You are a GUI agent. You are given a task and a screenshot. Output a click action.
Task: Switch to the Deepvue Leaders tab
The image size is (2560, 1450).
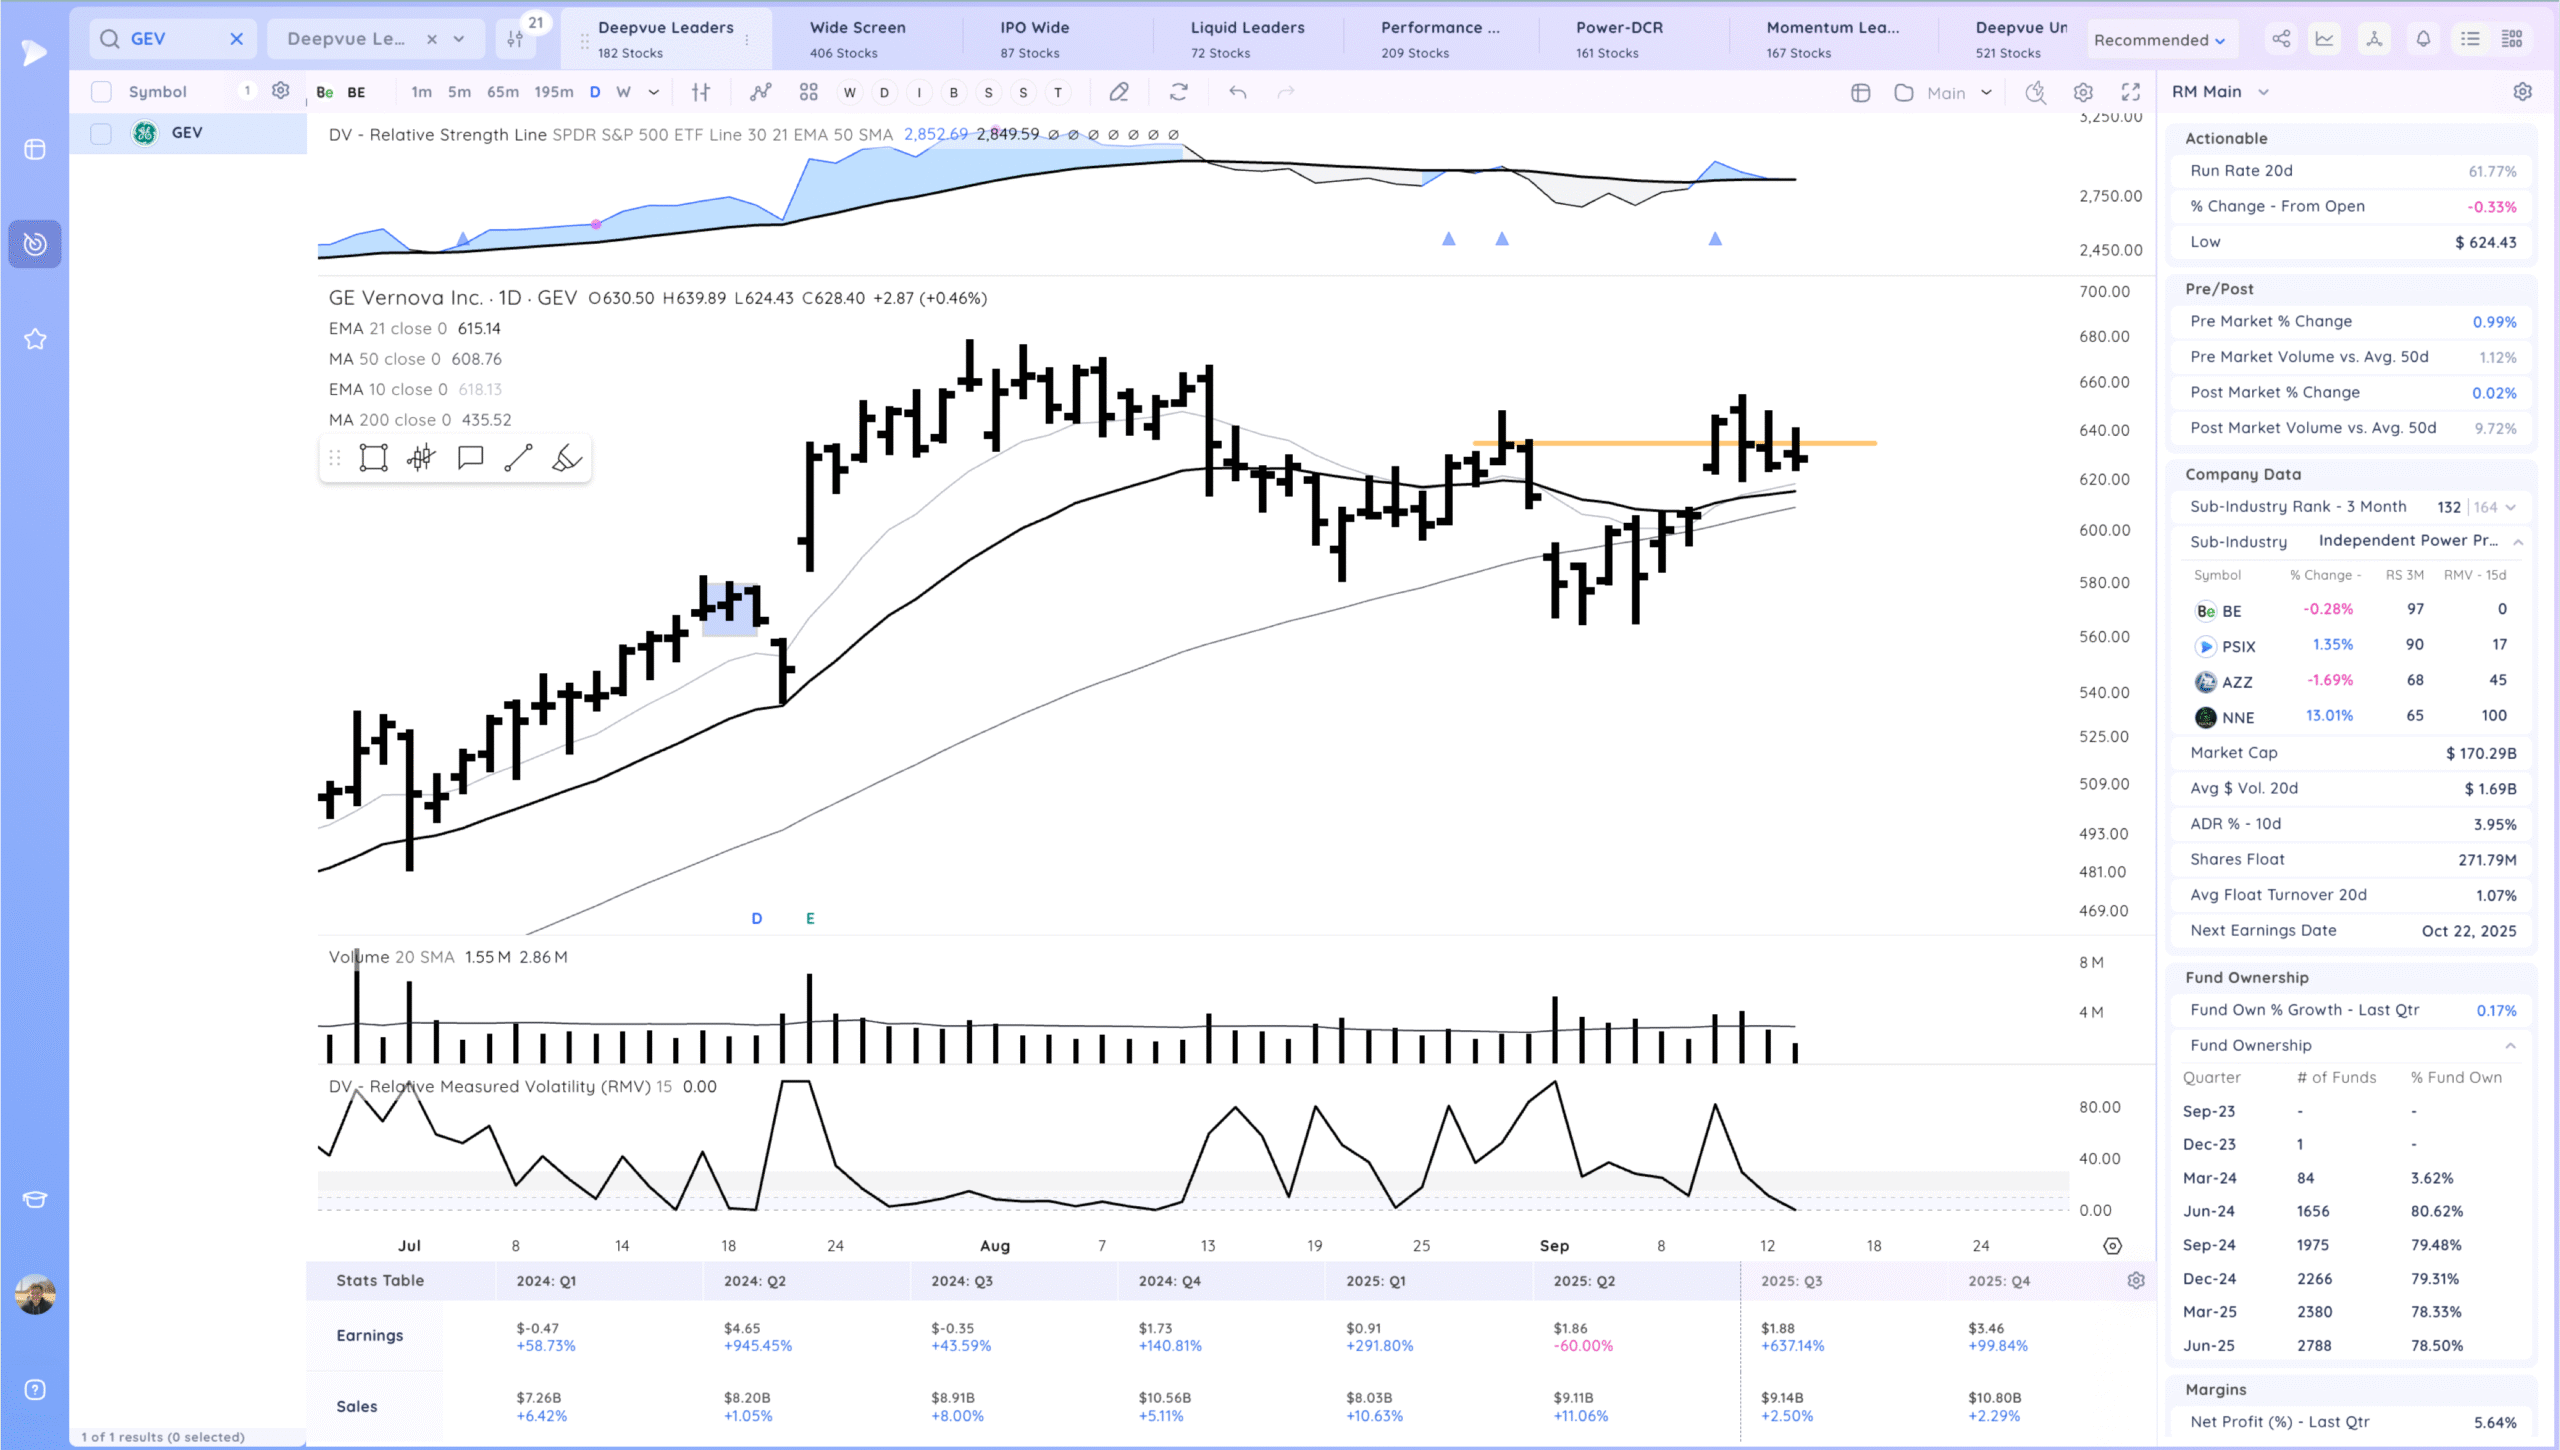(x=665, y=39)
